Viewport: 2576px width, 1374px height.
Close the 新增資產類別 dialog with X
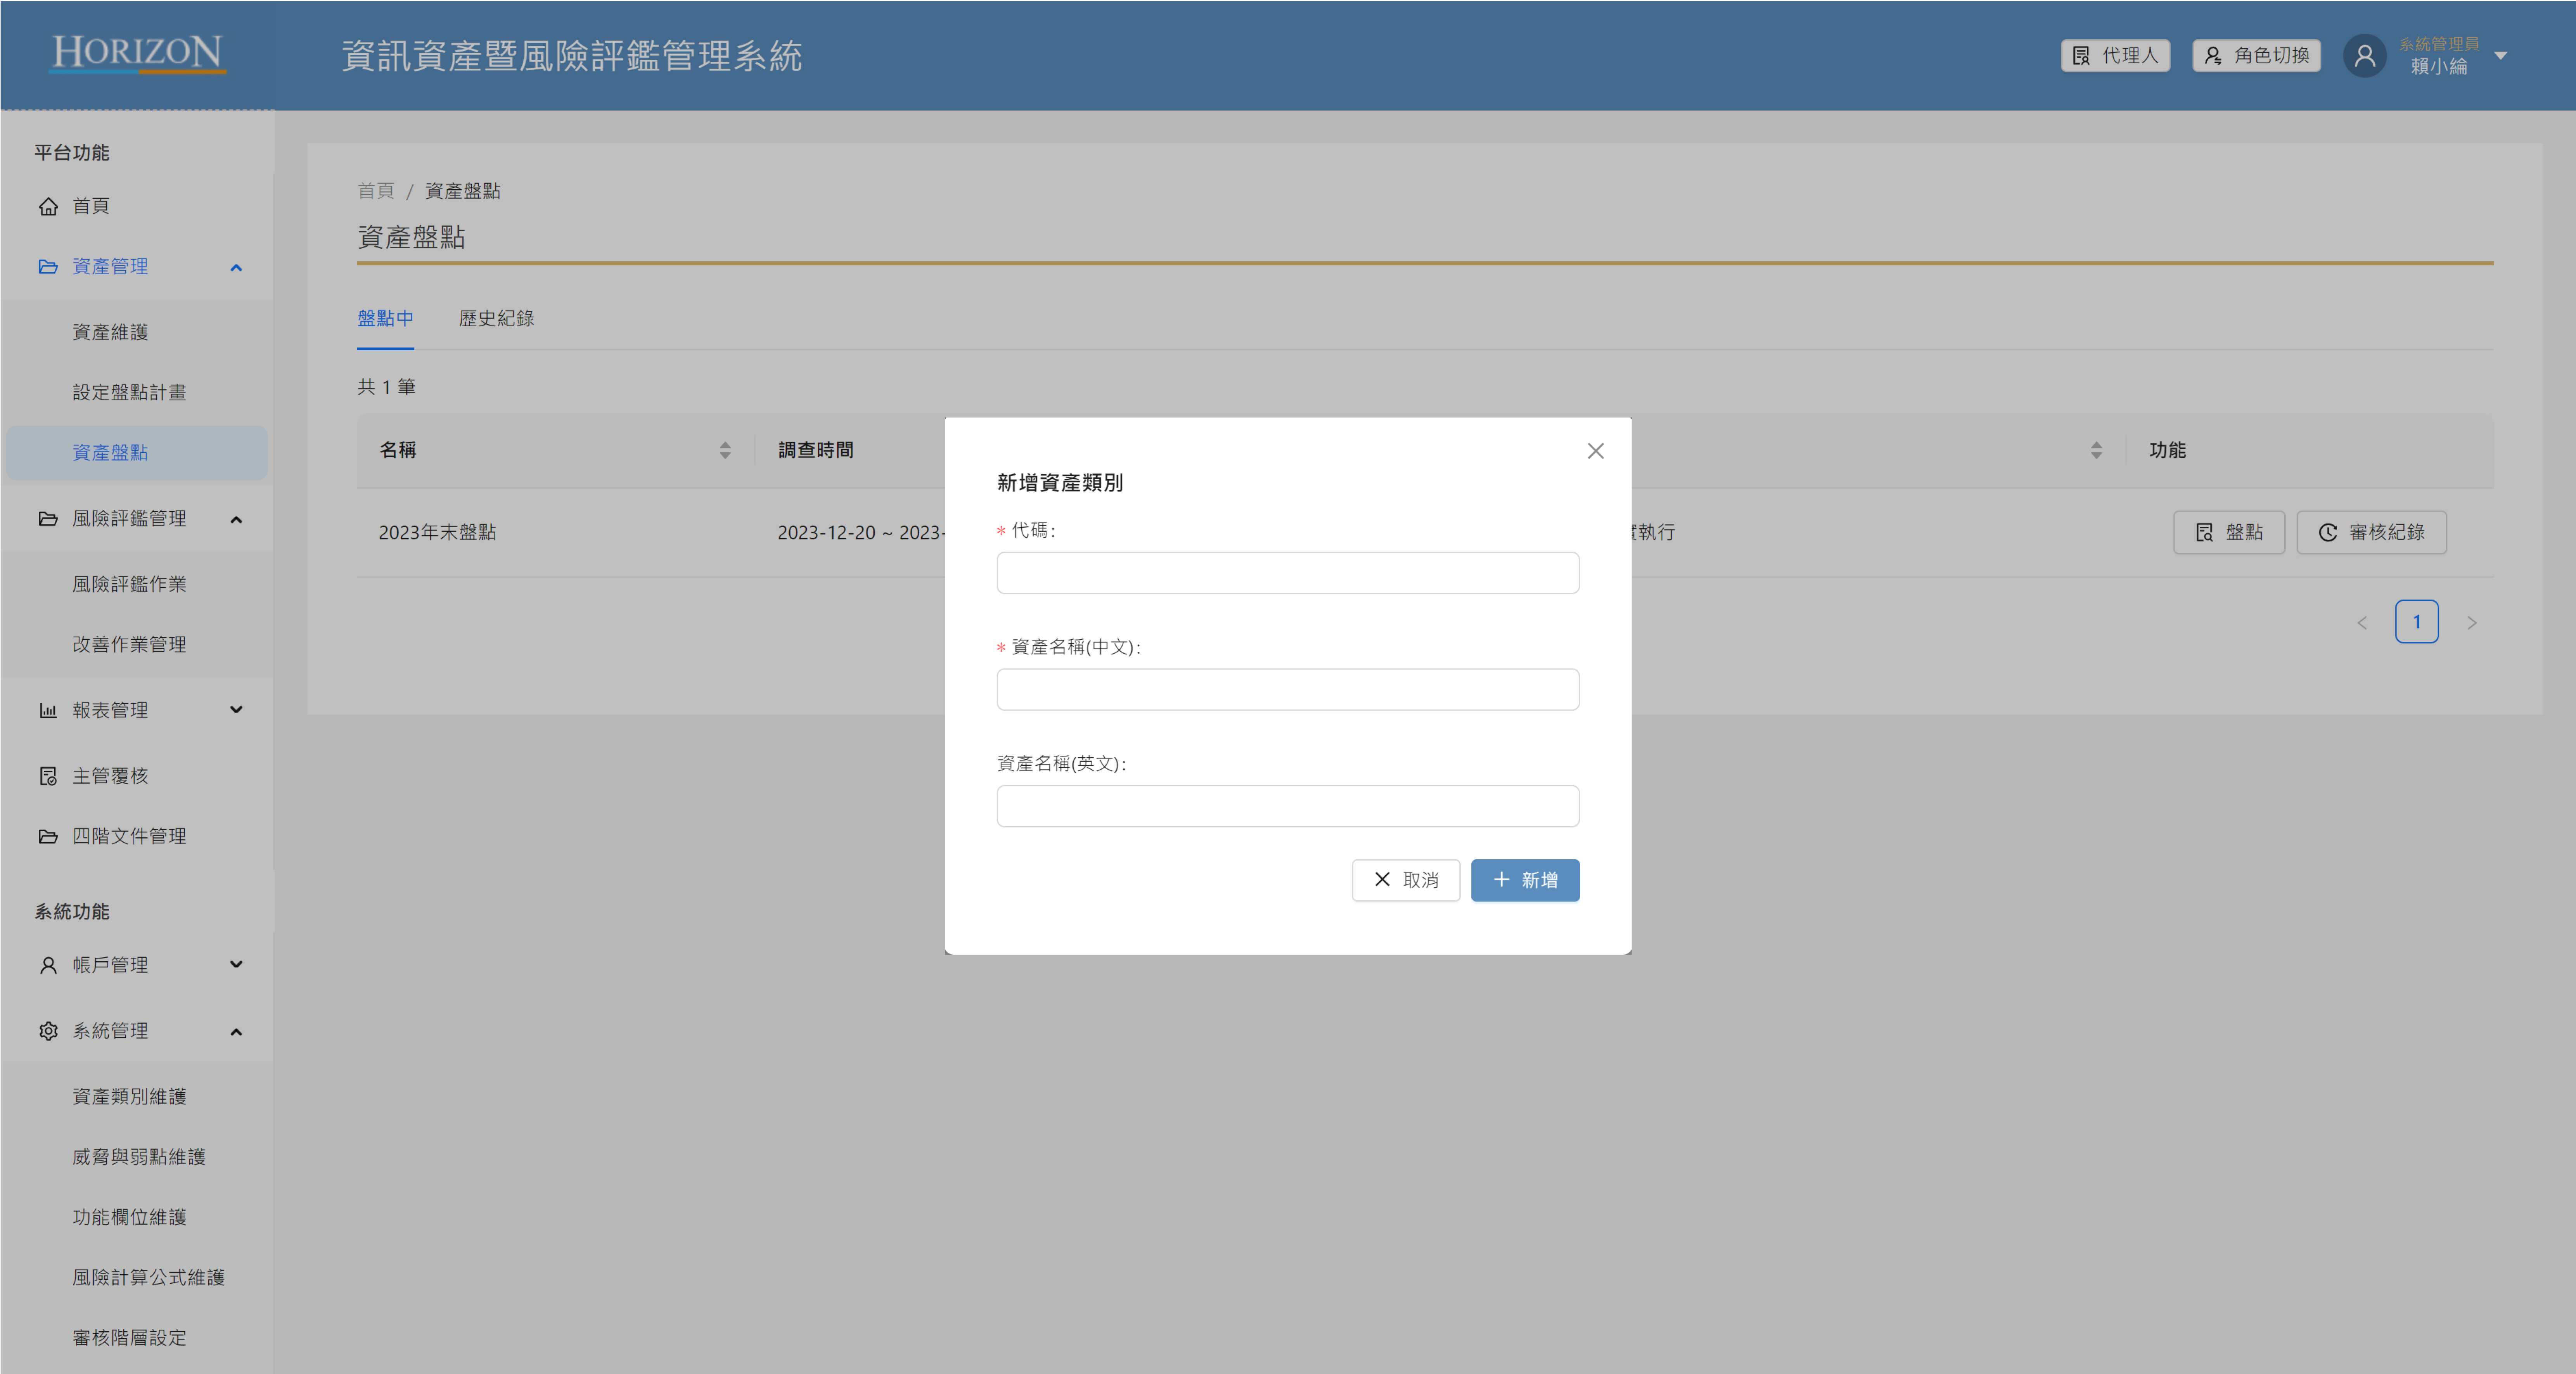(1595, 451)
